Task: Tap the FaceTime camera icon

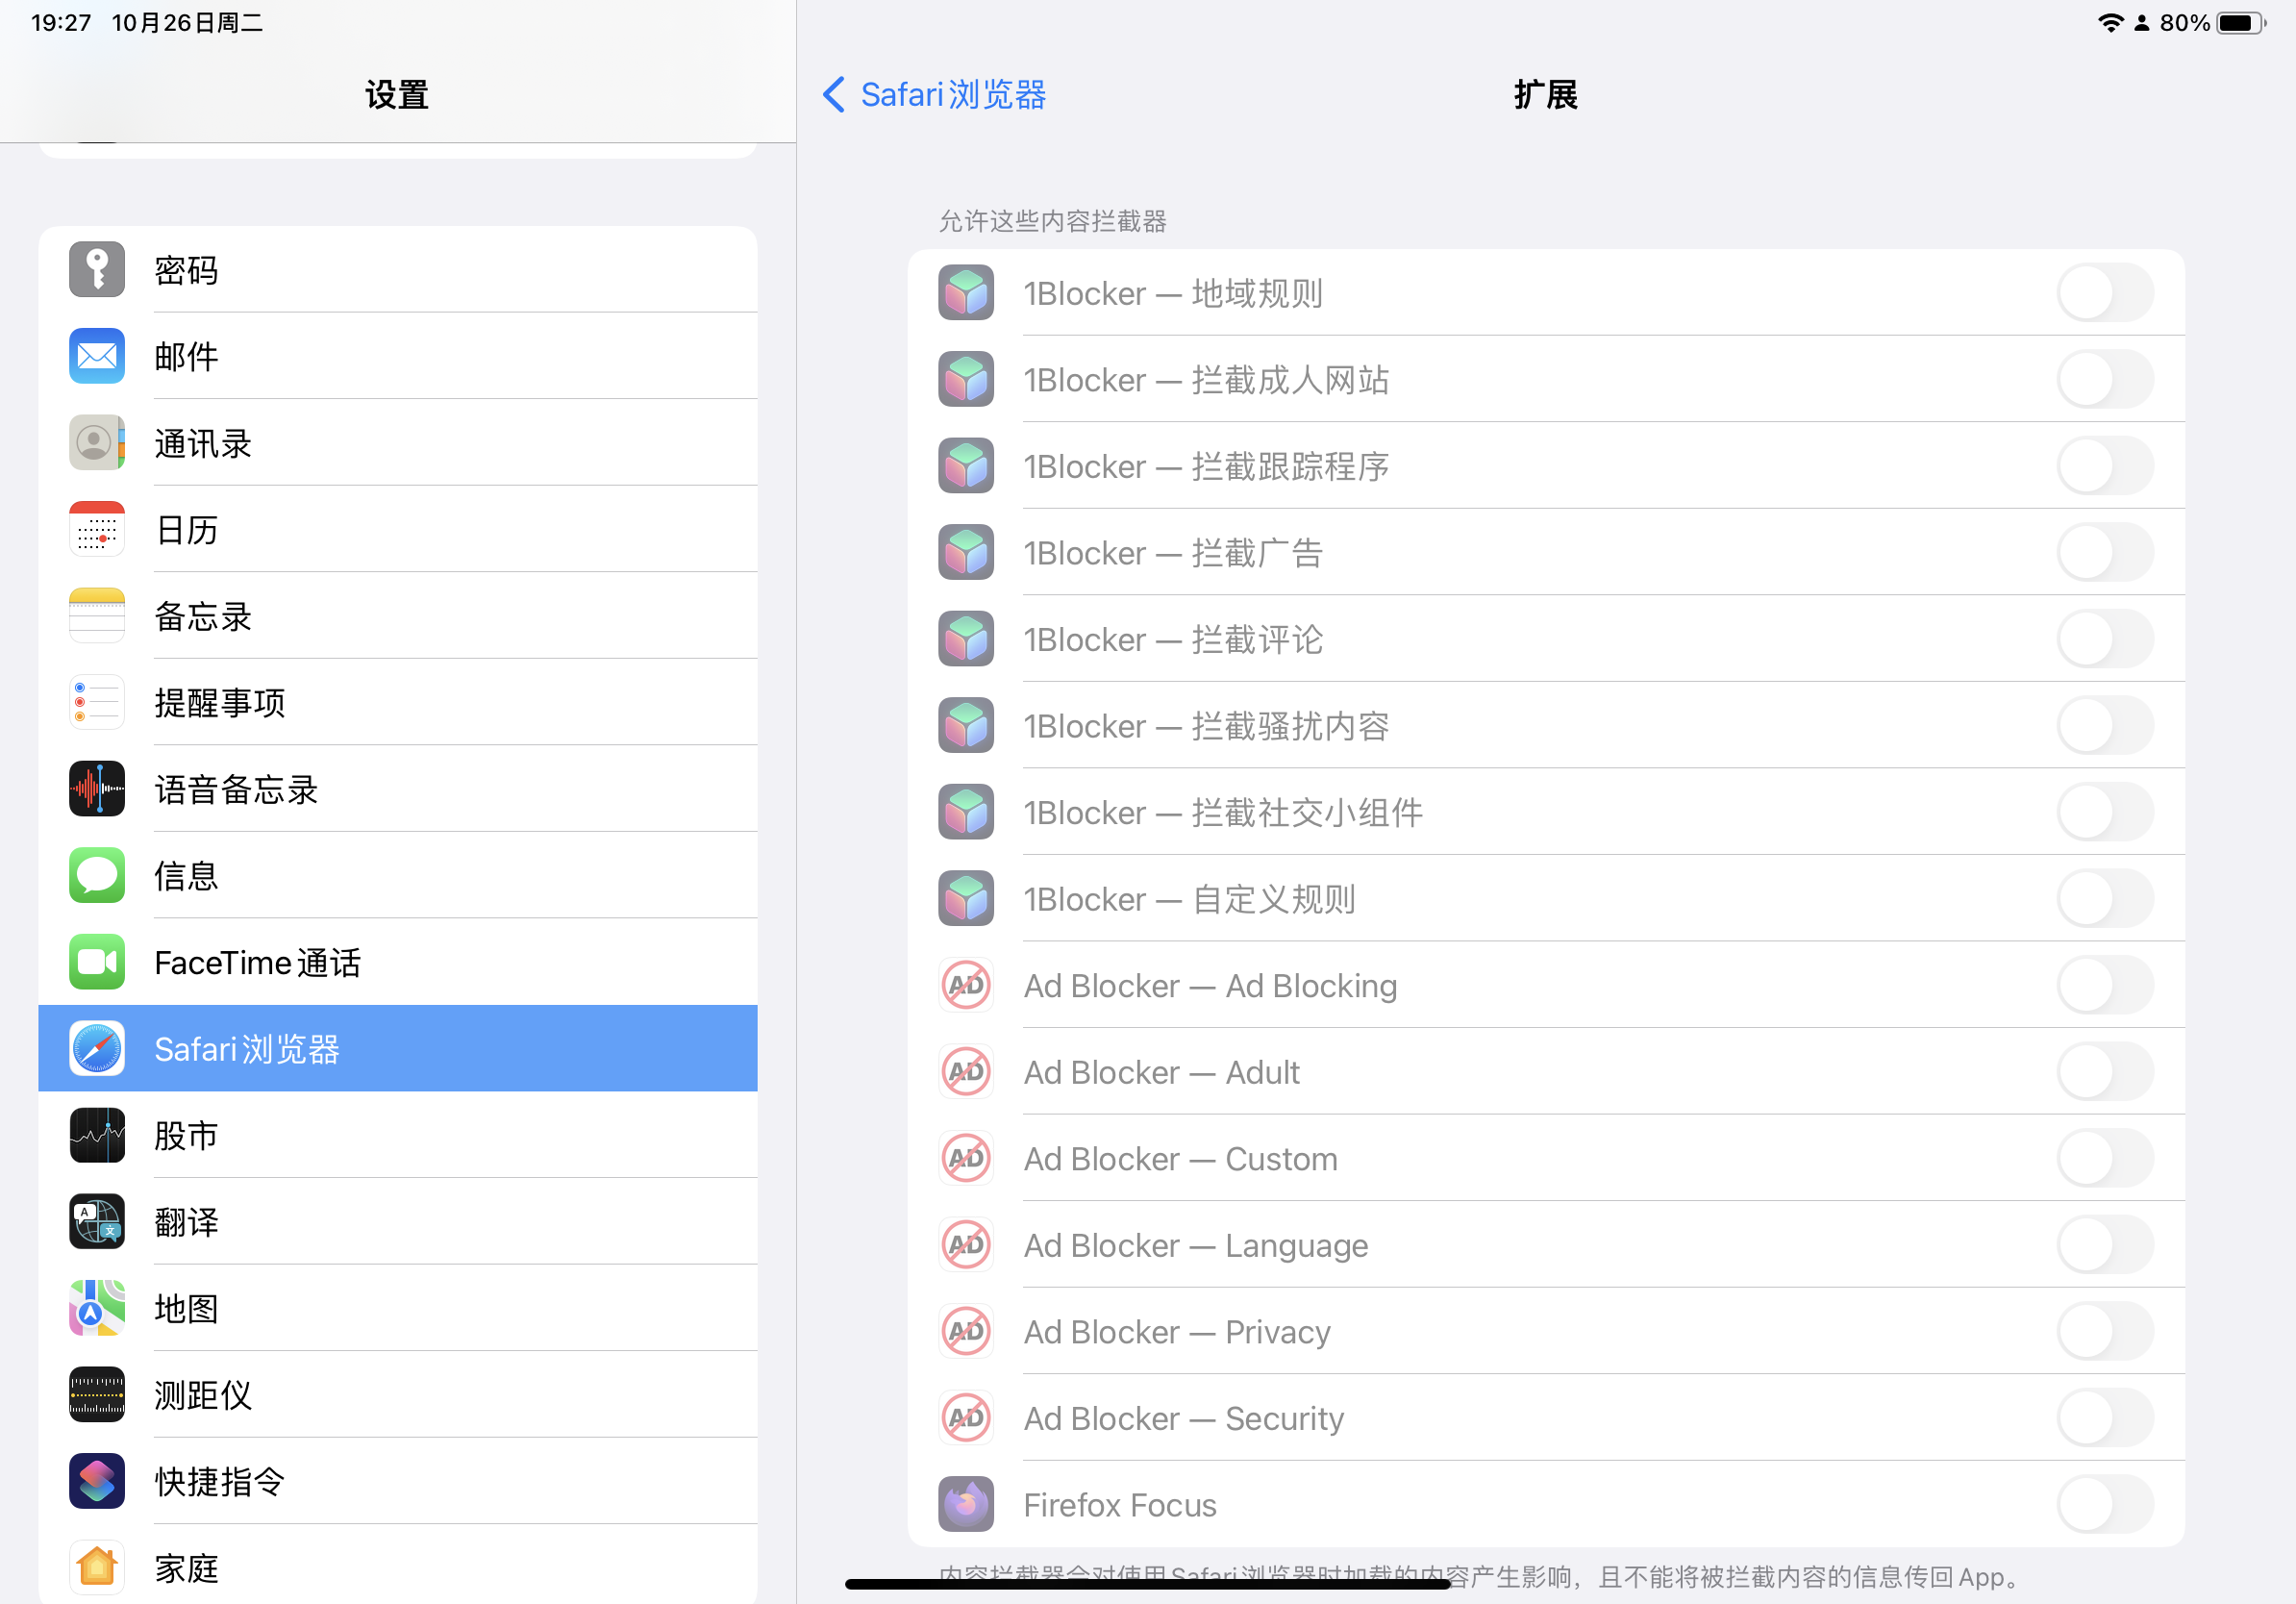Action: click(x=96, y=962)
